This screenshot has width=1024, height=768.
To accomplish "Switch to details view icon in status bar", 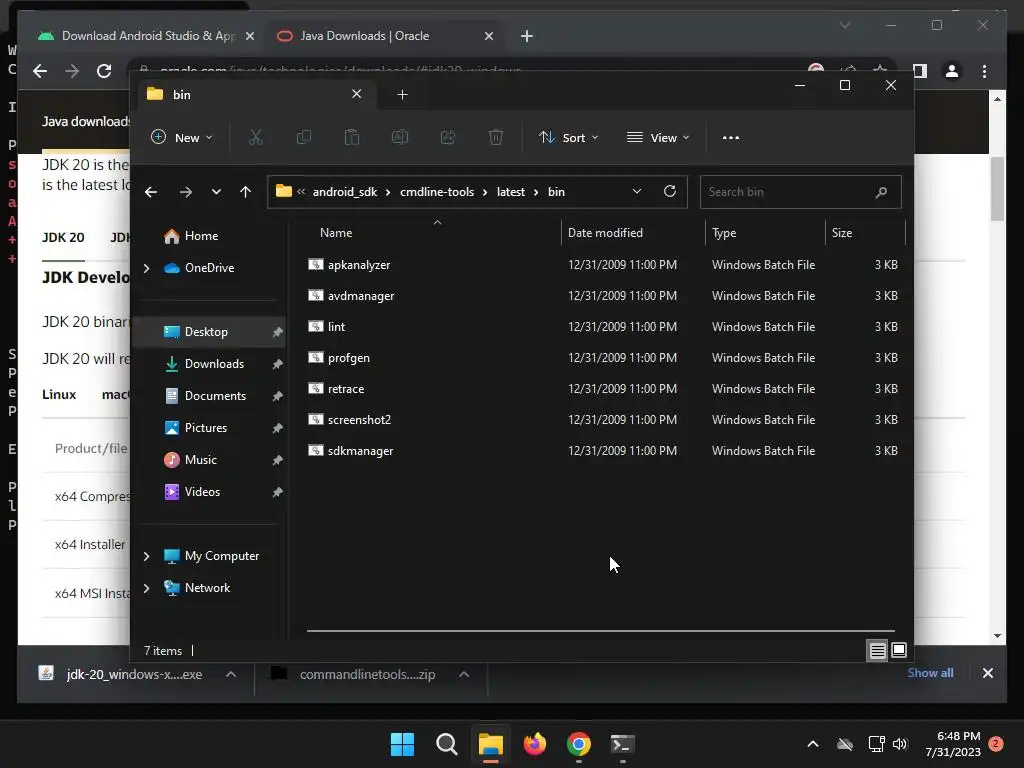I will click(877, 650).
